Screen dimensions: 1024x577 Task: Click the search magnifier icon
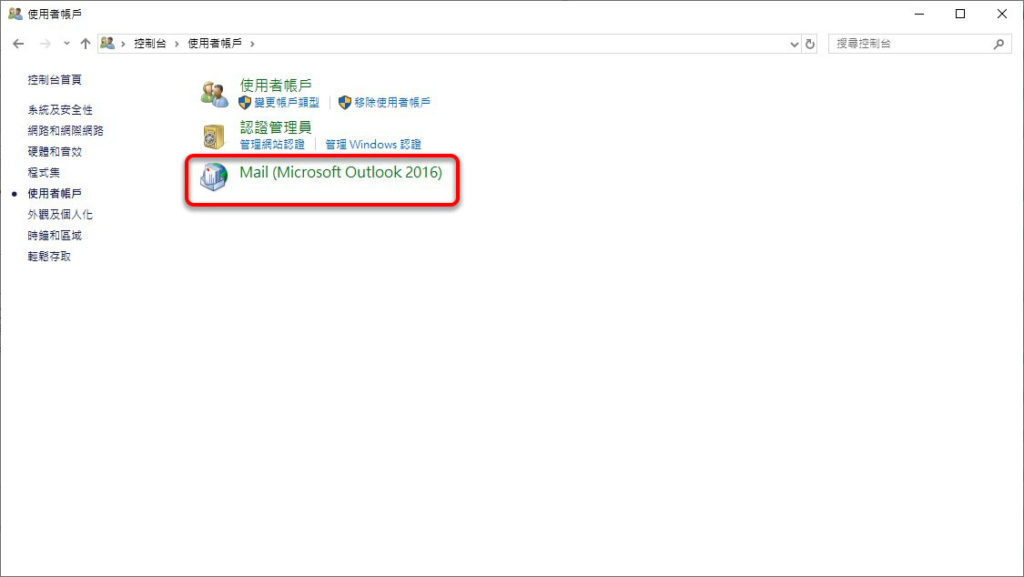pyautogui.click(x=999, y=44)
